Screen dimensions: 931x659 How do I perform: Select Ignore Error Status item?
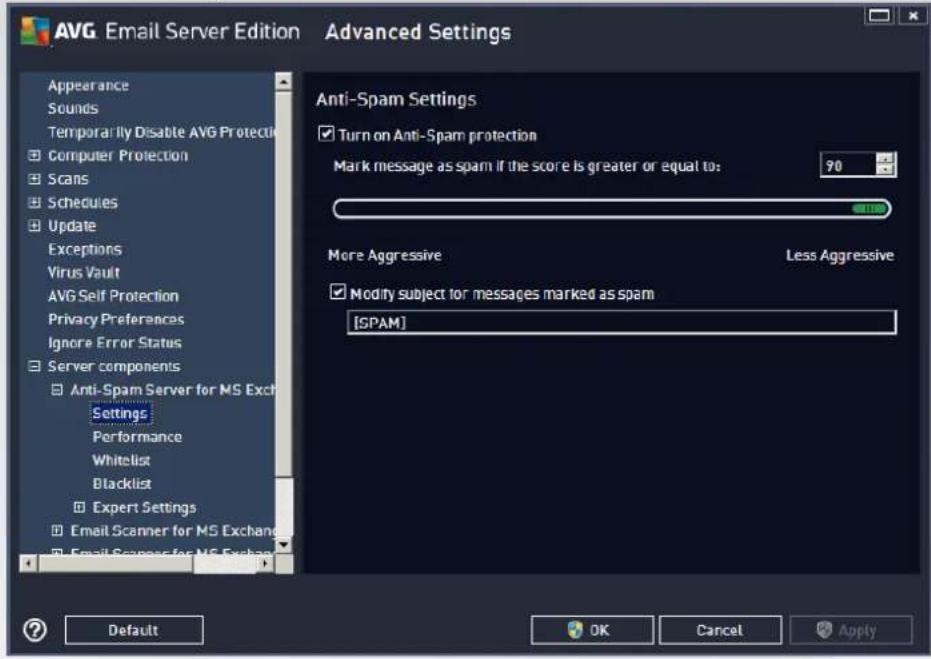pyautogui.click(x=115, y=343)
